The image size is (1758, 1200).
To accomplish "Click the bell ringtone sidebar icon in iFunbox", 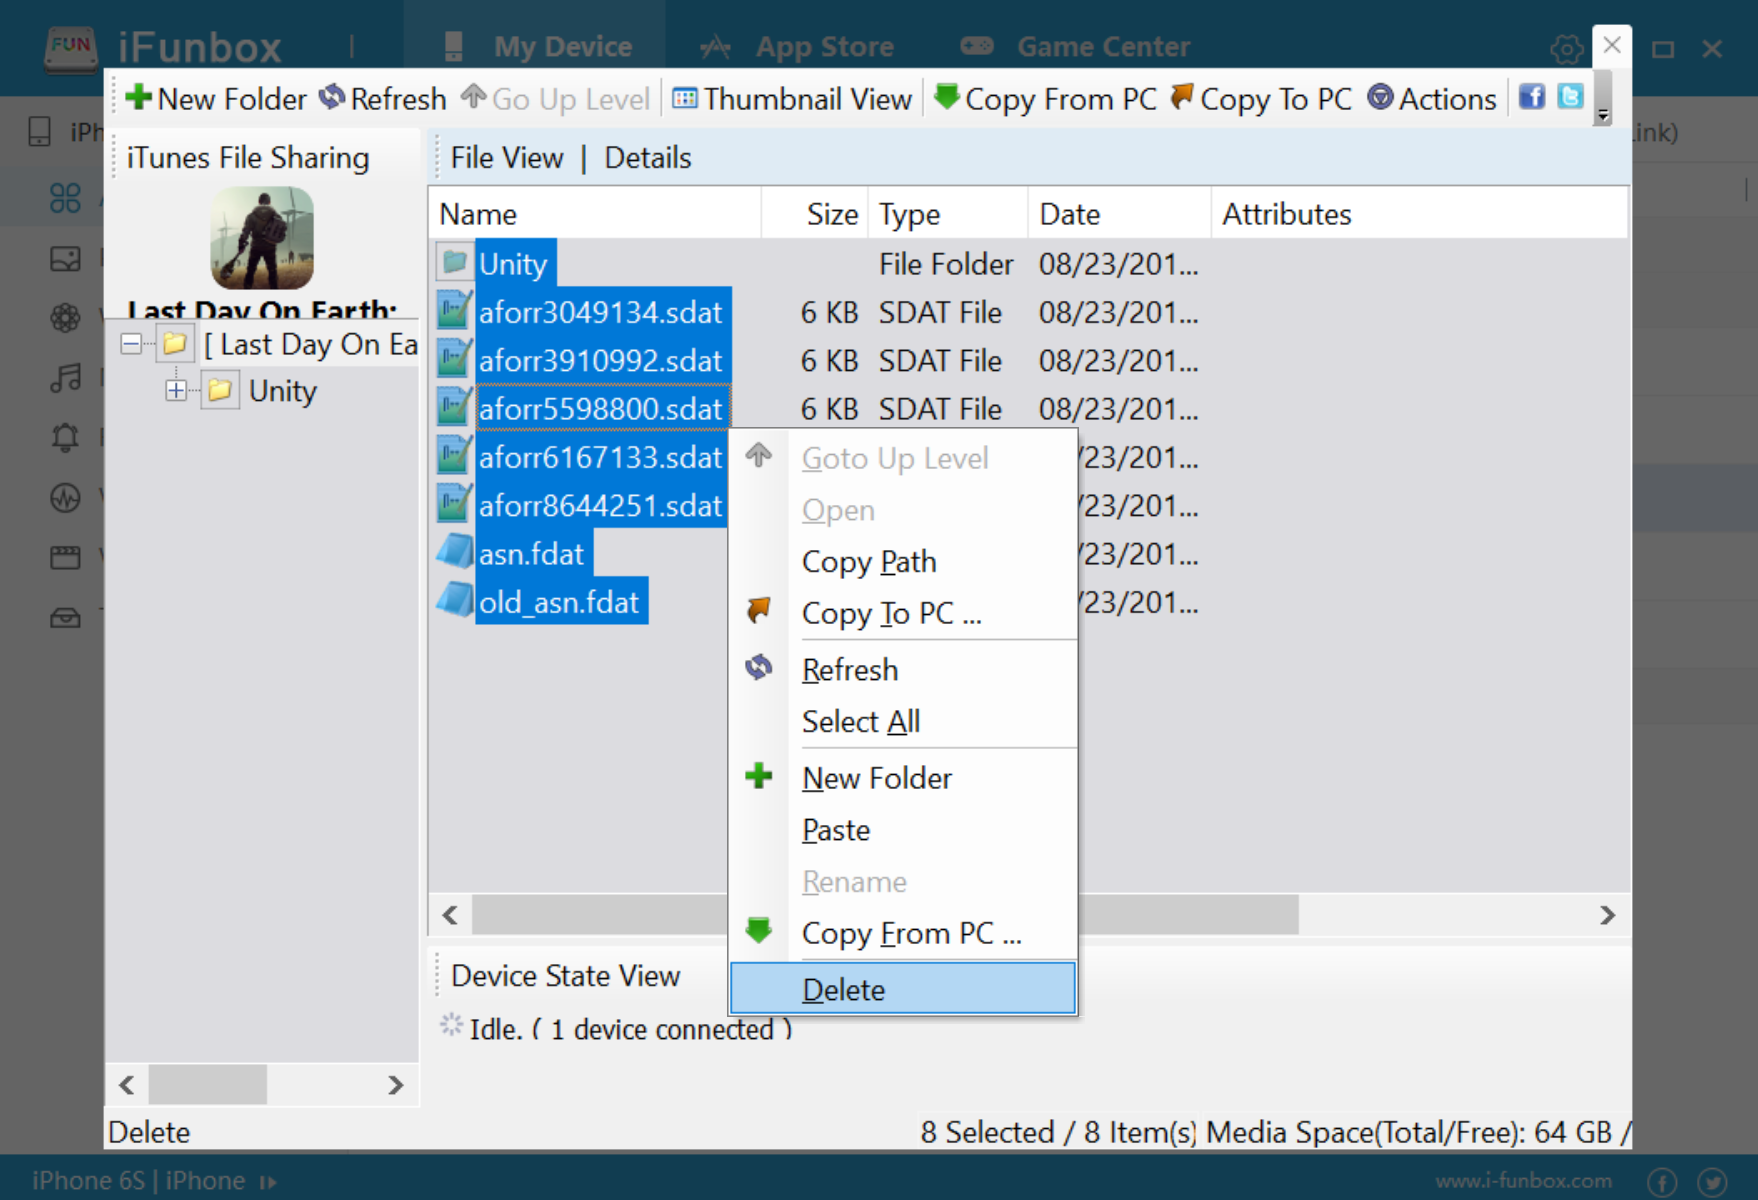I will pos(65,437).
